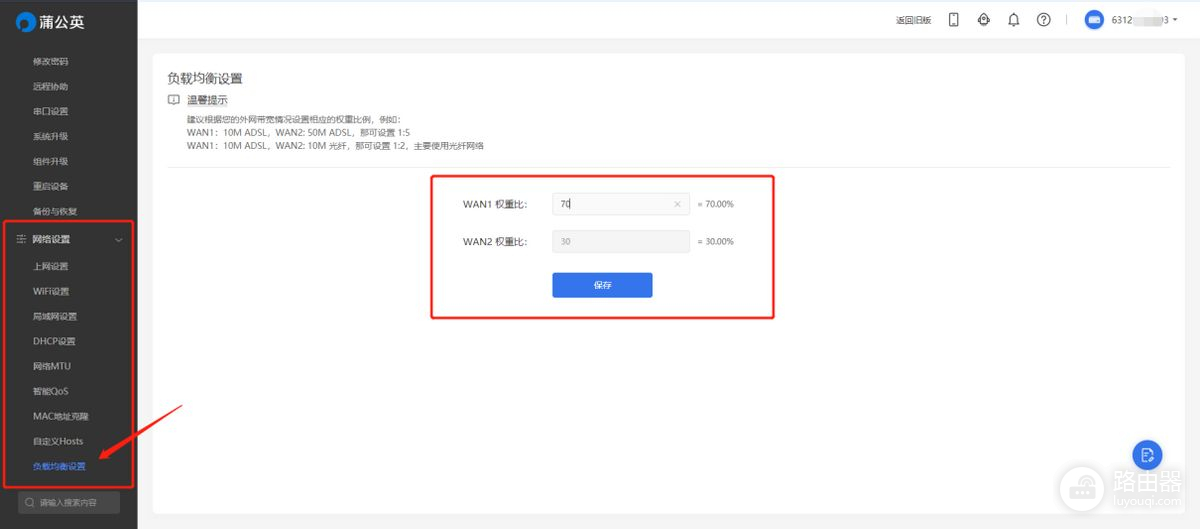This screenshot has height=529, width=1200.
Task: Open the account dropdown arrow
Action: (x=1175, y=20)
